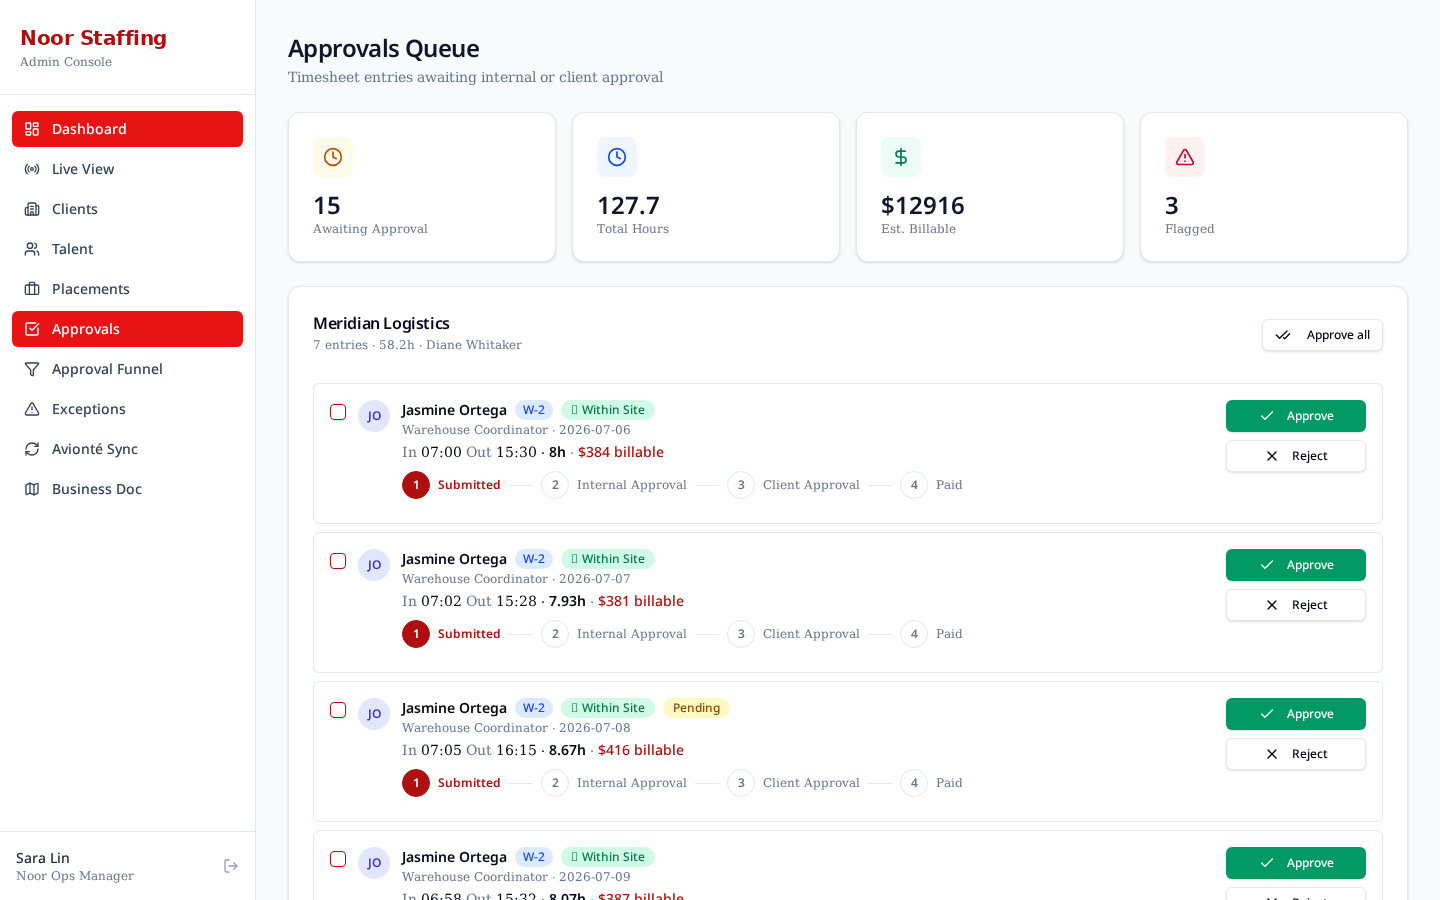The image size is (1440, 900).
Task: Check the 2026-07-08 entry checkbox
Action: pos(338,710)
